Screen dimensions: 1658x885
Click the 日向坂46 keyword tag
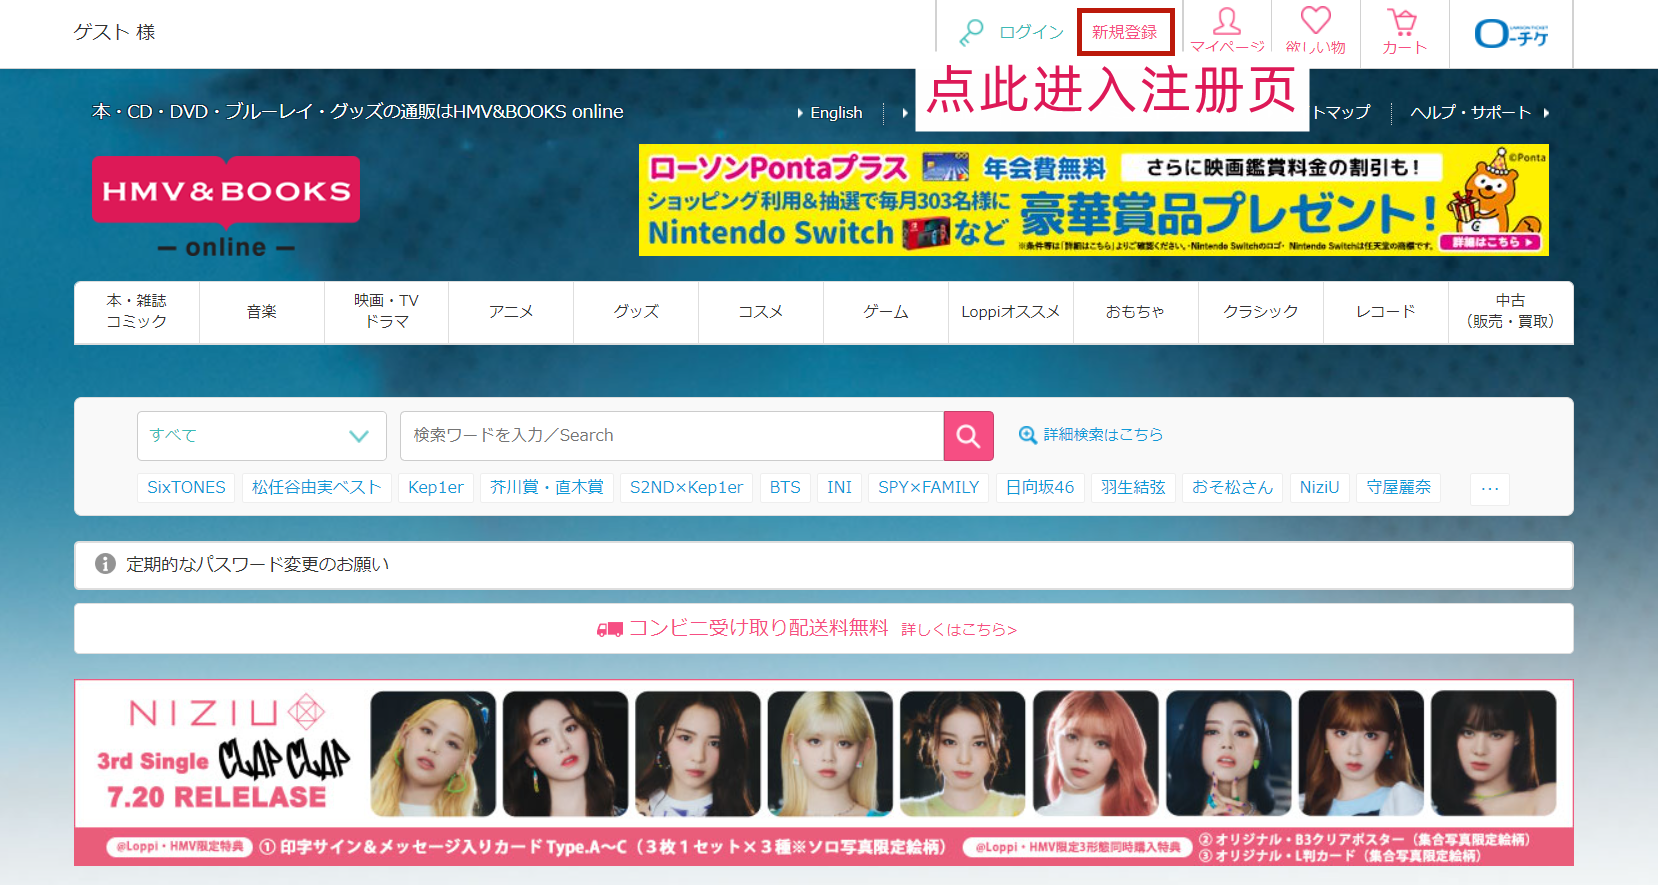(1040, 488)
